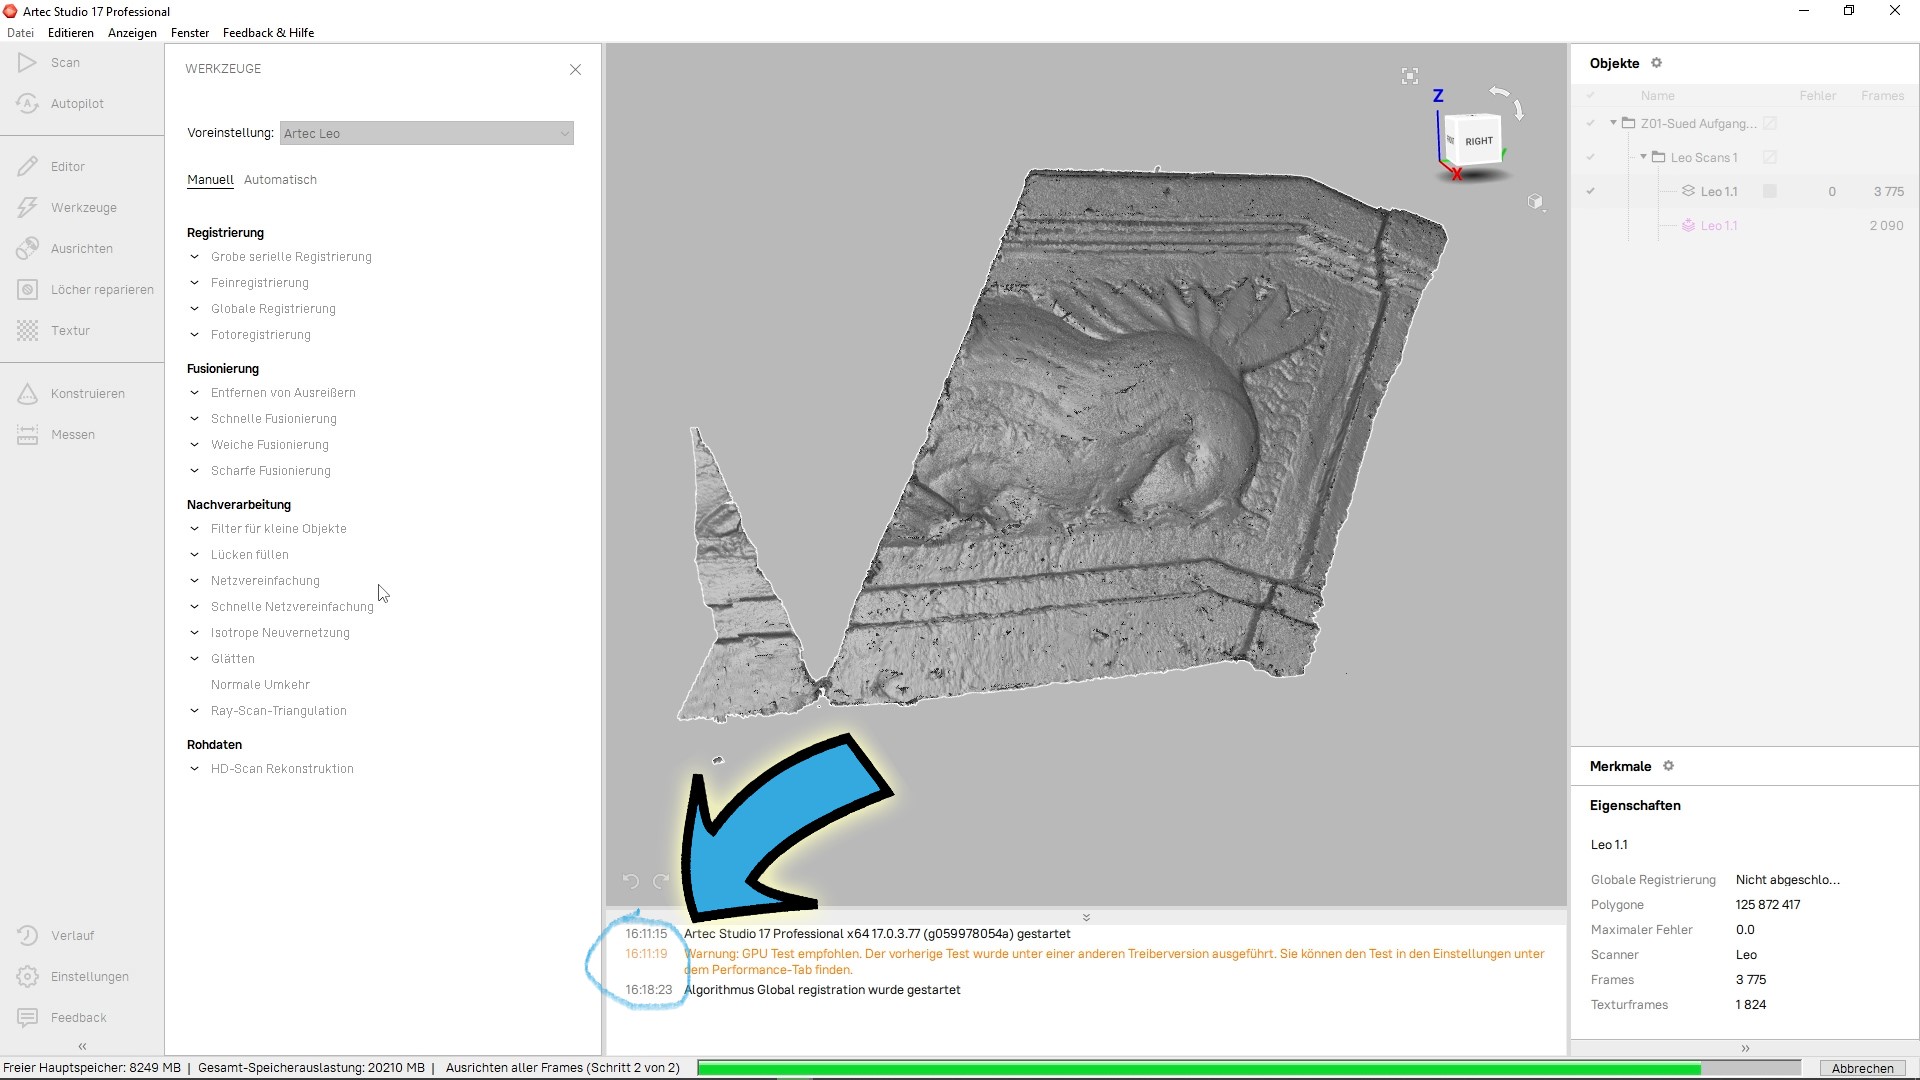Open the Anzeigen menu

132,33
